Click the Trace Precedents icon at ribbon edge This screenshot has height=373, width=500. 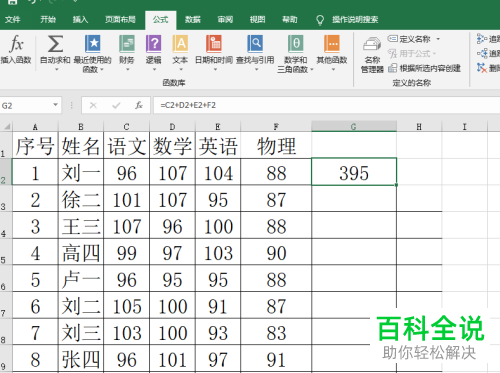(x=482, y=39)
